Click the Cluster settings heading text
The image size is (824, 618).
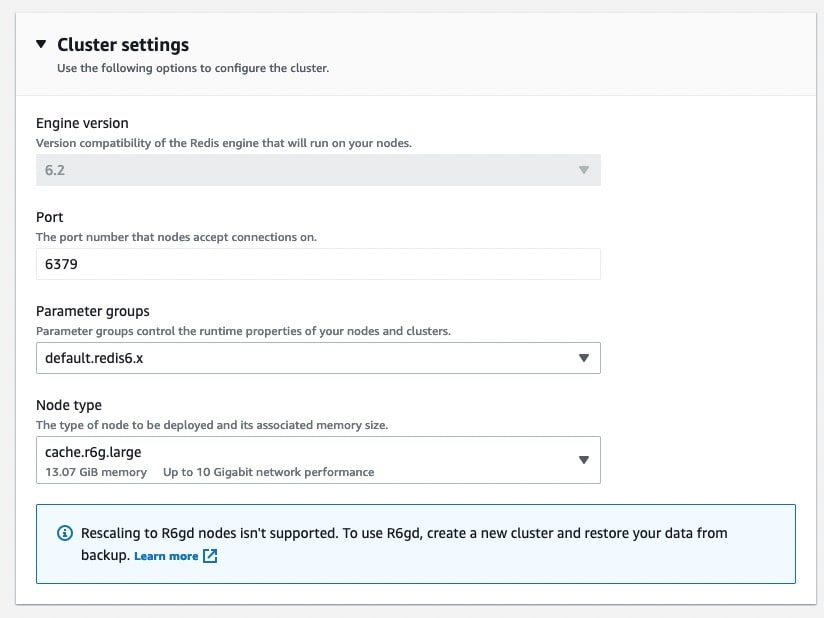(123, 44)
